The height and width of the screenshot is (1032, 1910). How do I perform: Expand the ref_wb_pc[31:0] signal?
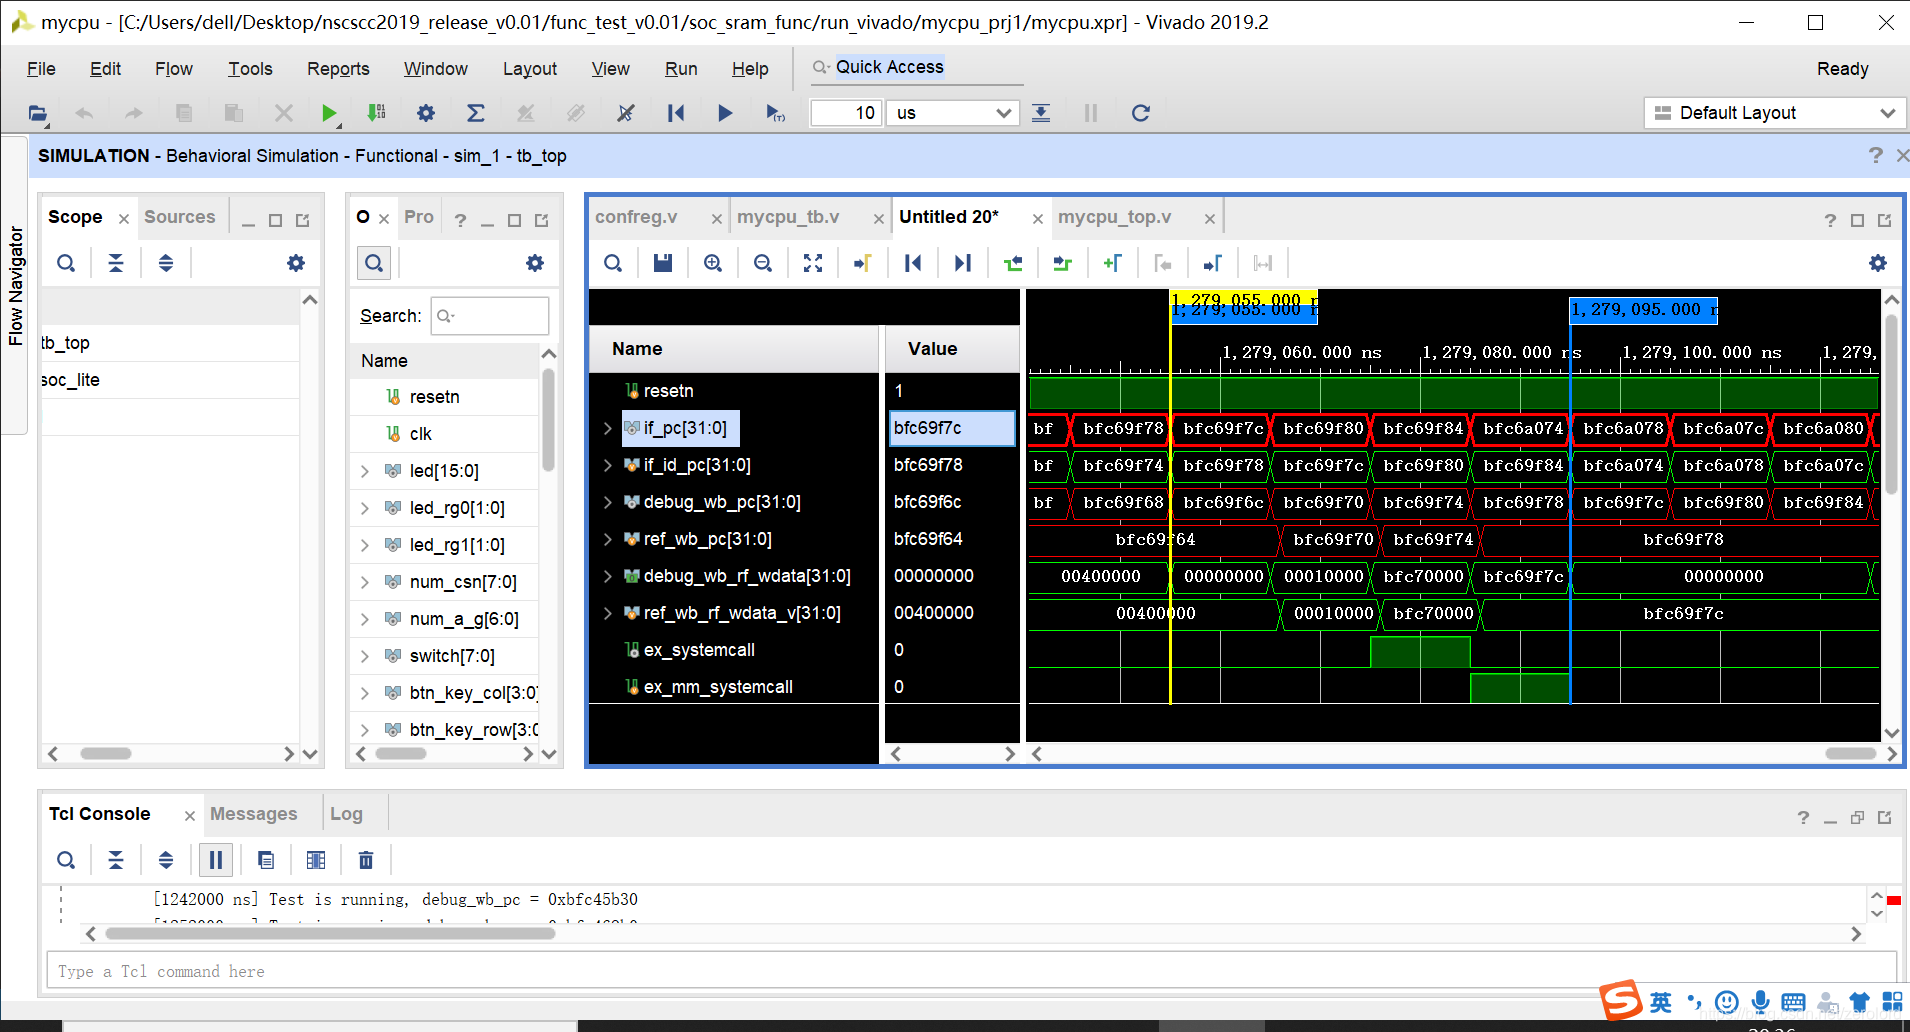(607, 539)
